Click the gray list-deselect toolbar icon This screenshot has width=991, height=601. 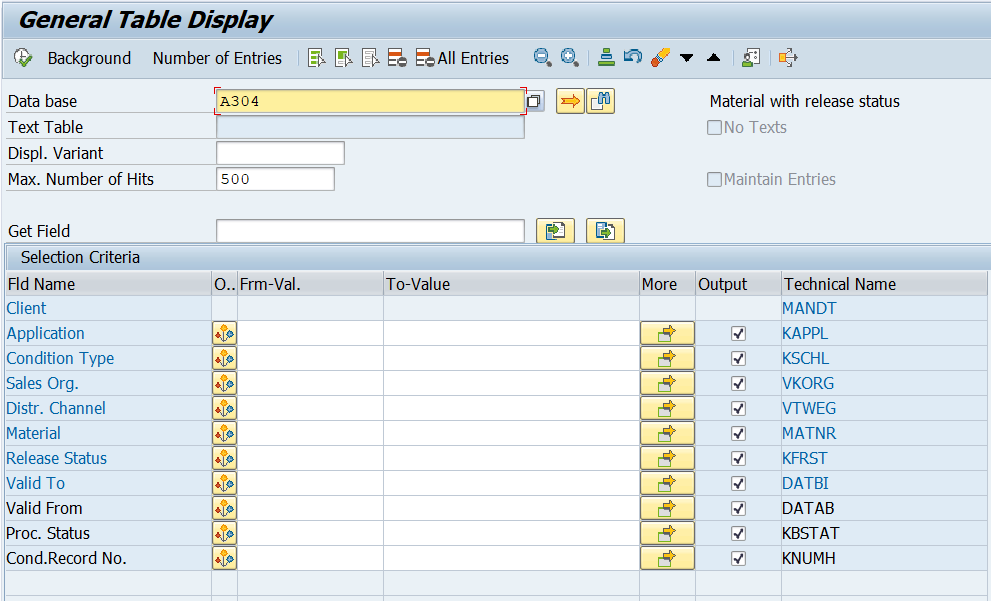point(371,58)
